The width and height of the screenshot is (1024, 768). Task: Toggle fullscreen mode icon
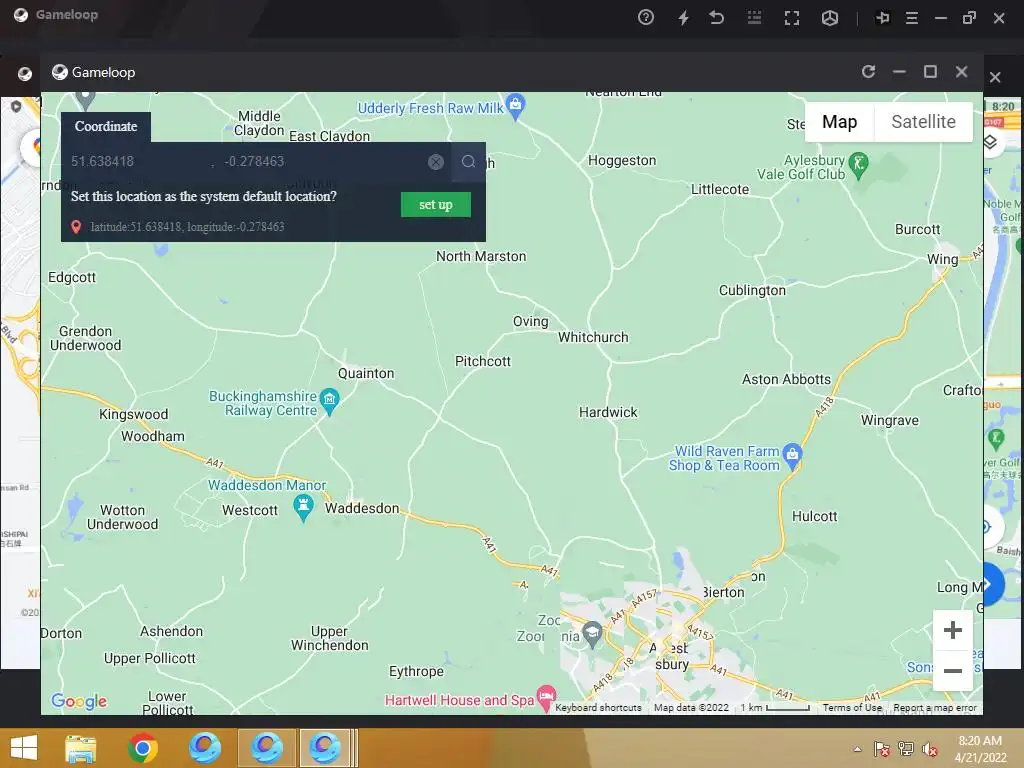pyautogui.click(x=792, y=18)
